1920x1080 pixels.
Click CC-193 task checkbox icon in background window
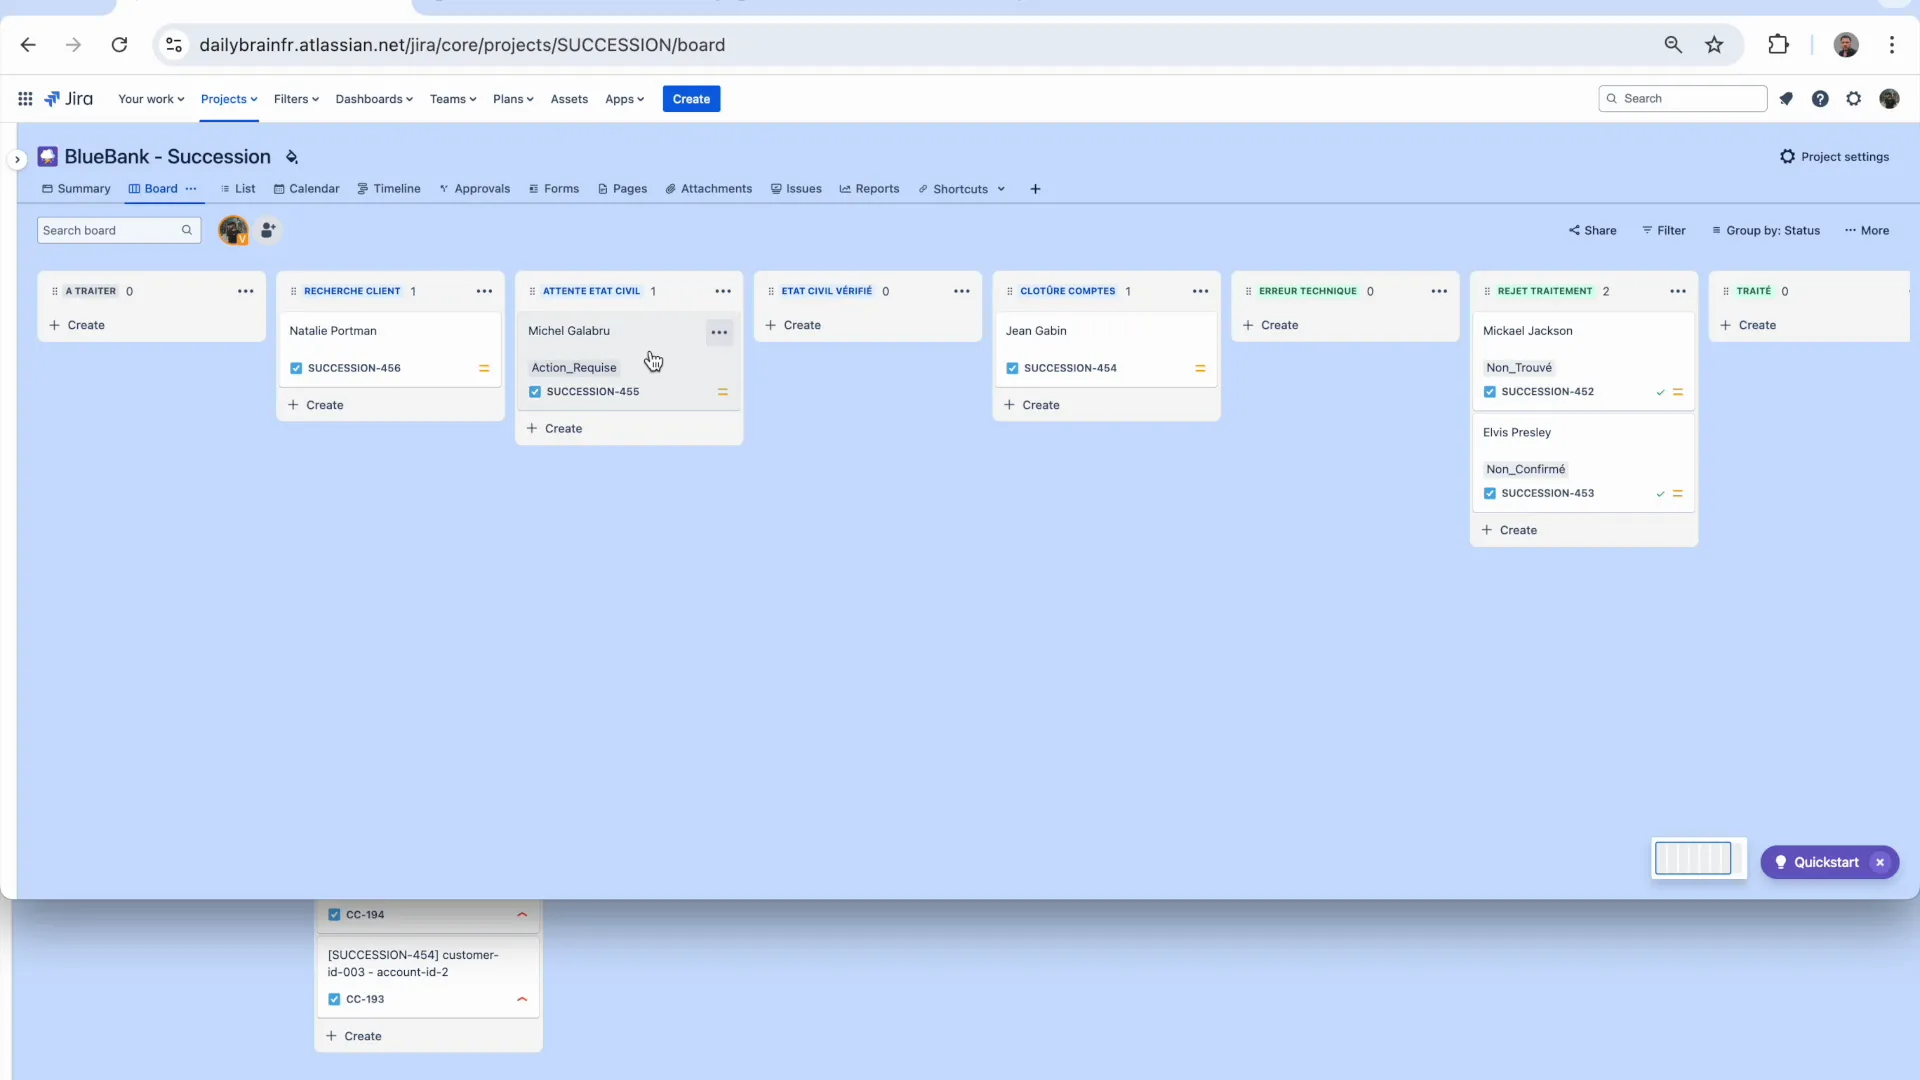(334, 1000)
